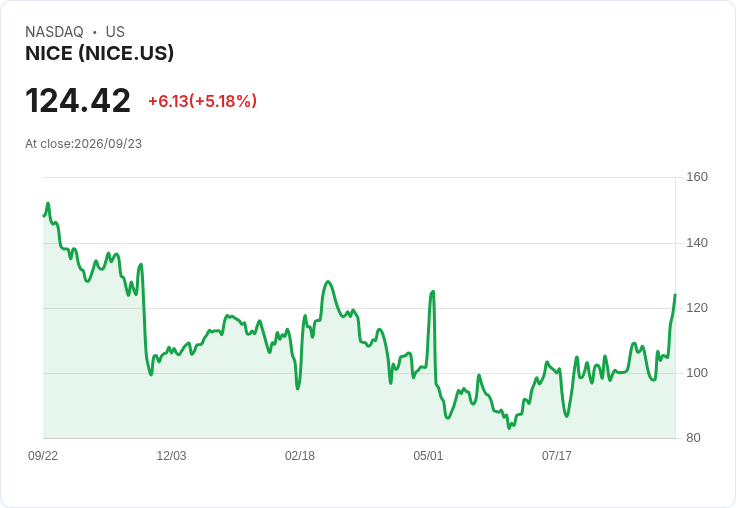736x508 pixels.
Task: Click the US market label
Action: pyautogui.click(x=115, y=32)
